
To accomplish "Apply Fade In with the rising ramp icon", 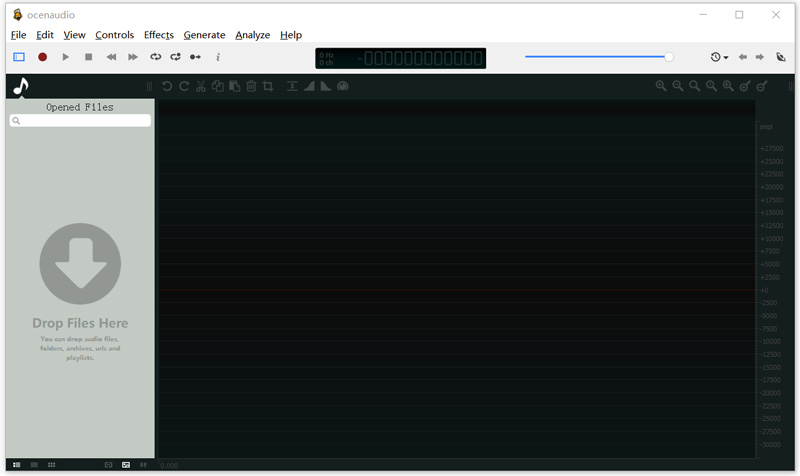I will click(x=309, y=86).
